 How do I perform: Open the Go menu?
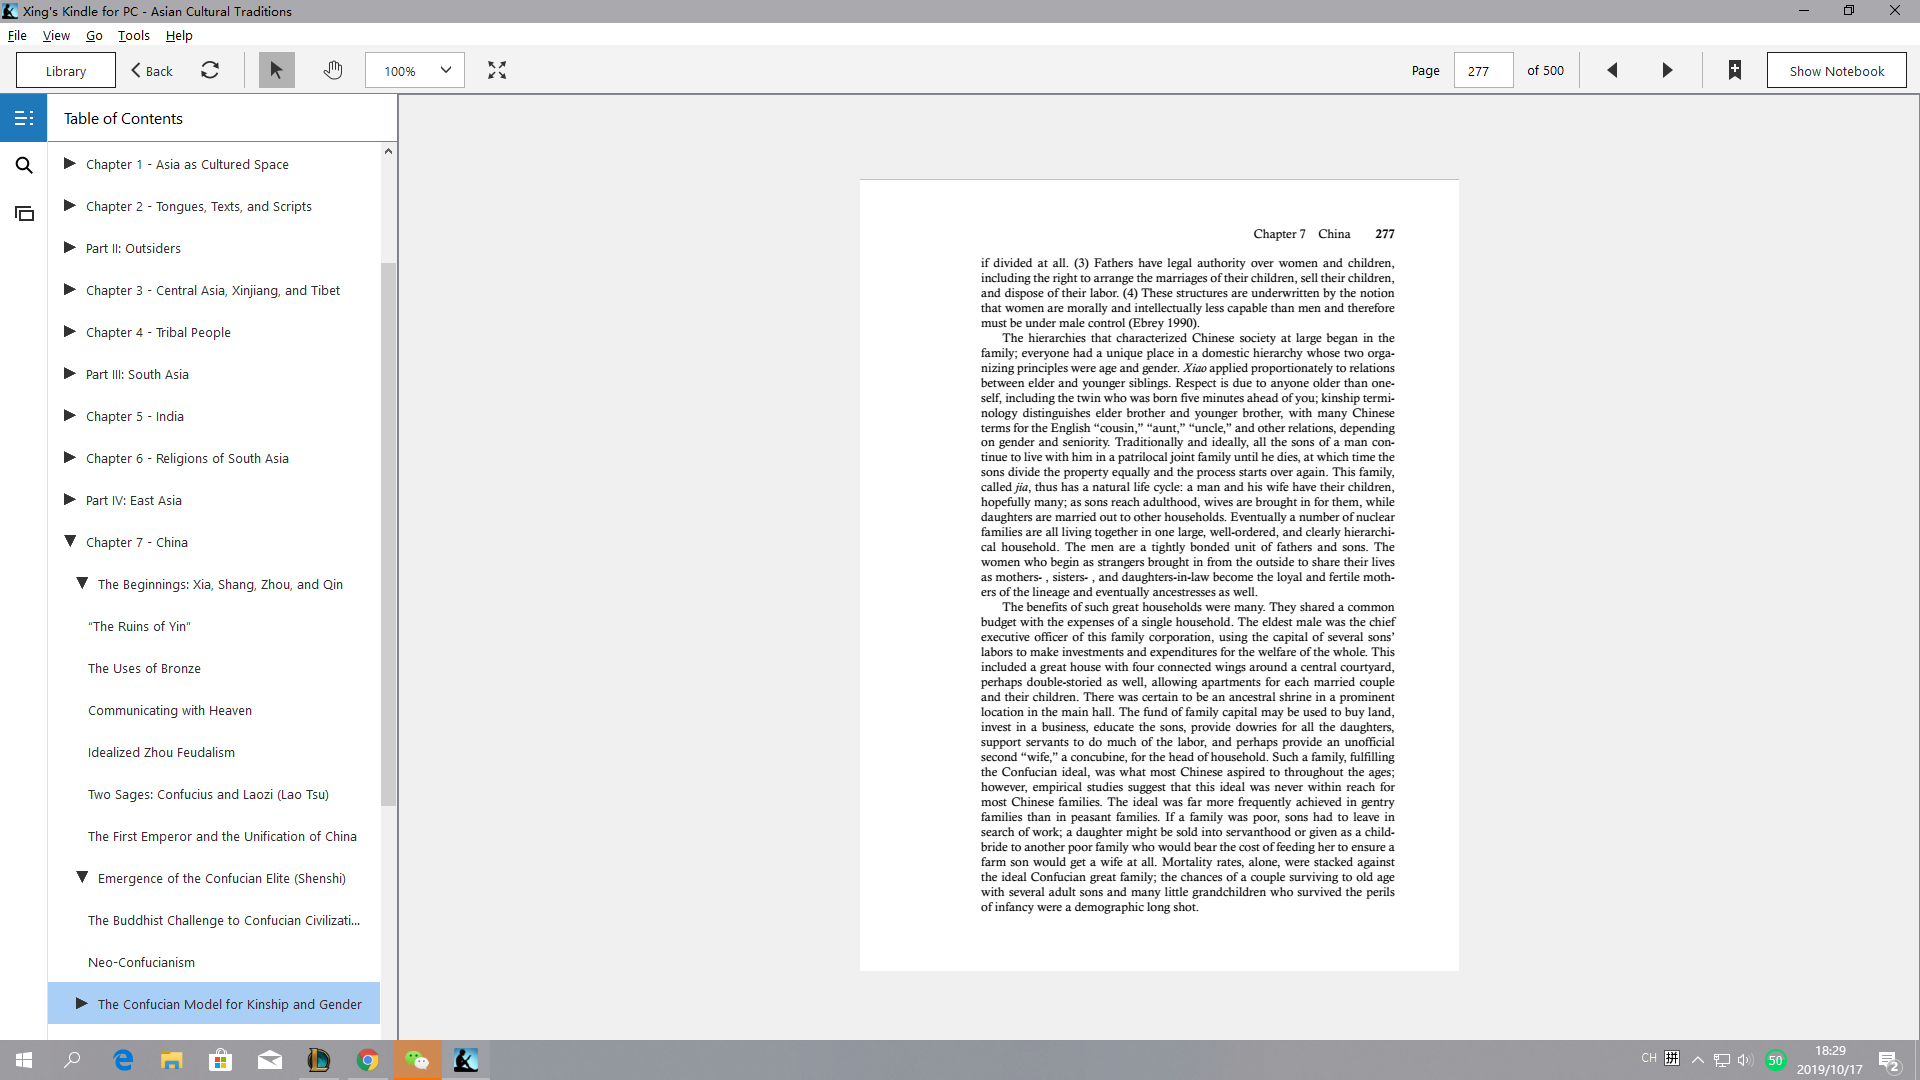click(94, 35)
